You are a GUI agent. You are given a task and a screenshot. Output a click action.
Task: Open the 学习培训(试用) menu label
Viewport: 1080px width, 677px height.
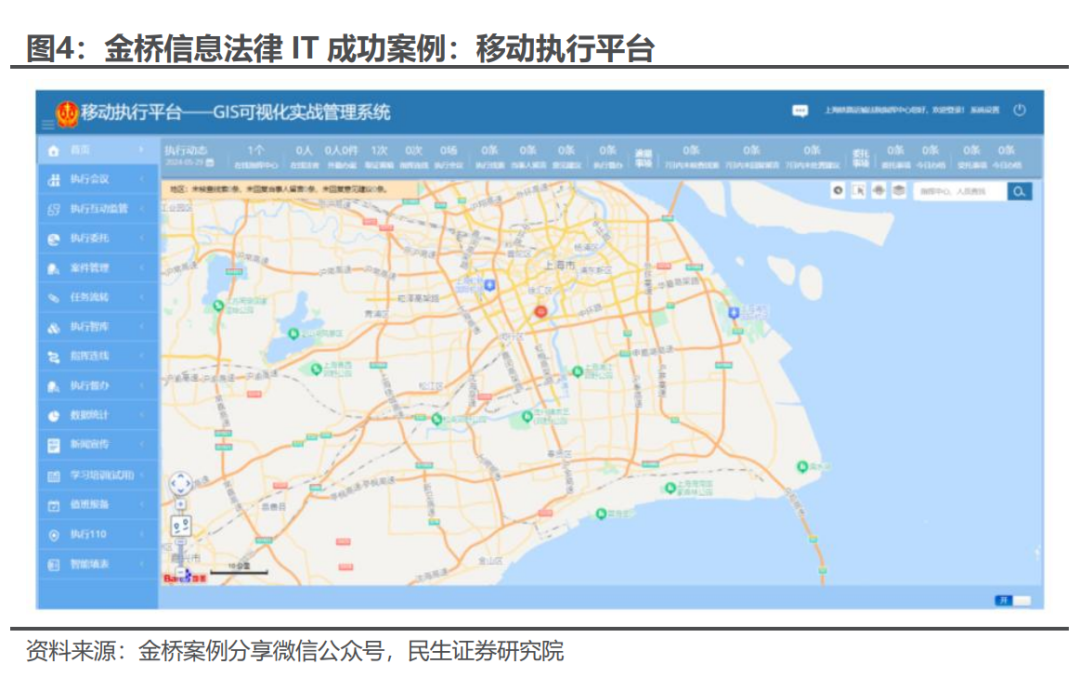[x=102, y=475]
